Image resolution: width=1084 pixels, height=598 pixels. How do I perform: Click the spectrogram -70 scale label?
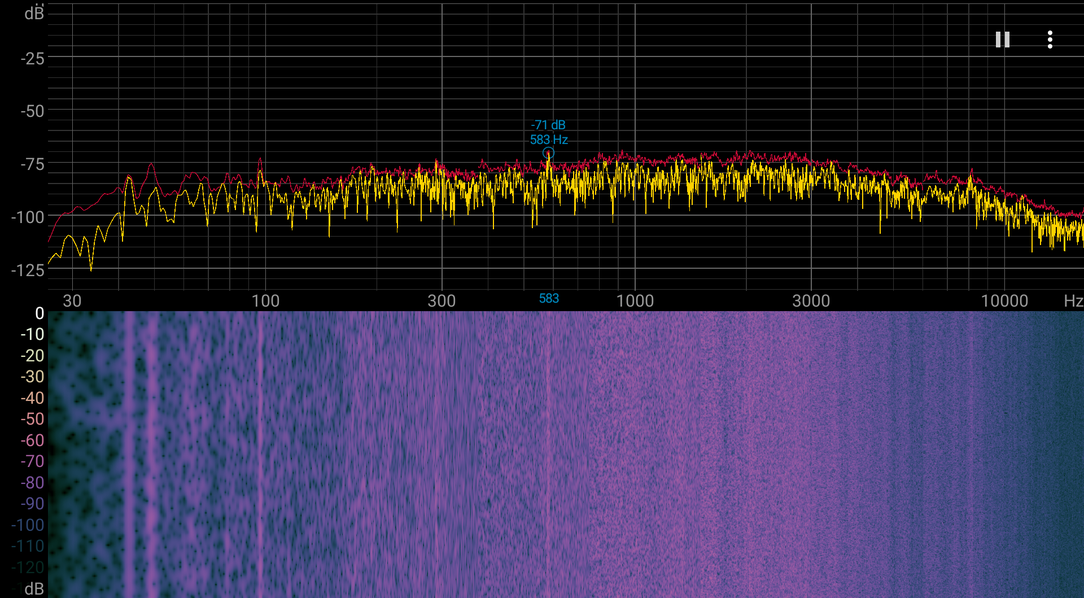tap(32, 461)
